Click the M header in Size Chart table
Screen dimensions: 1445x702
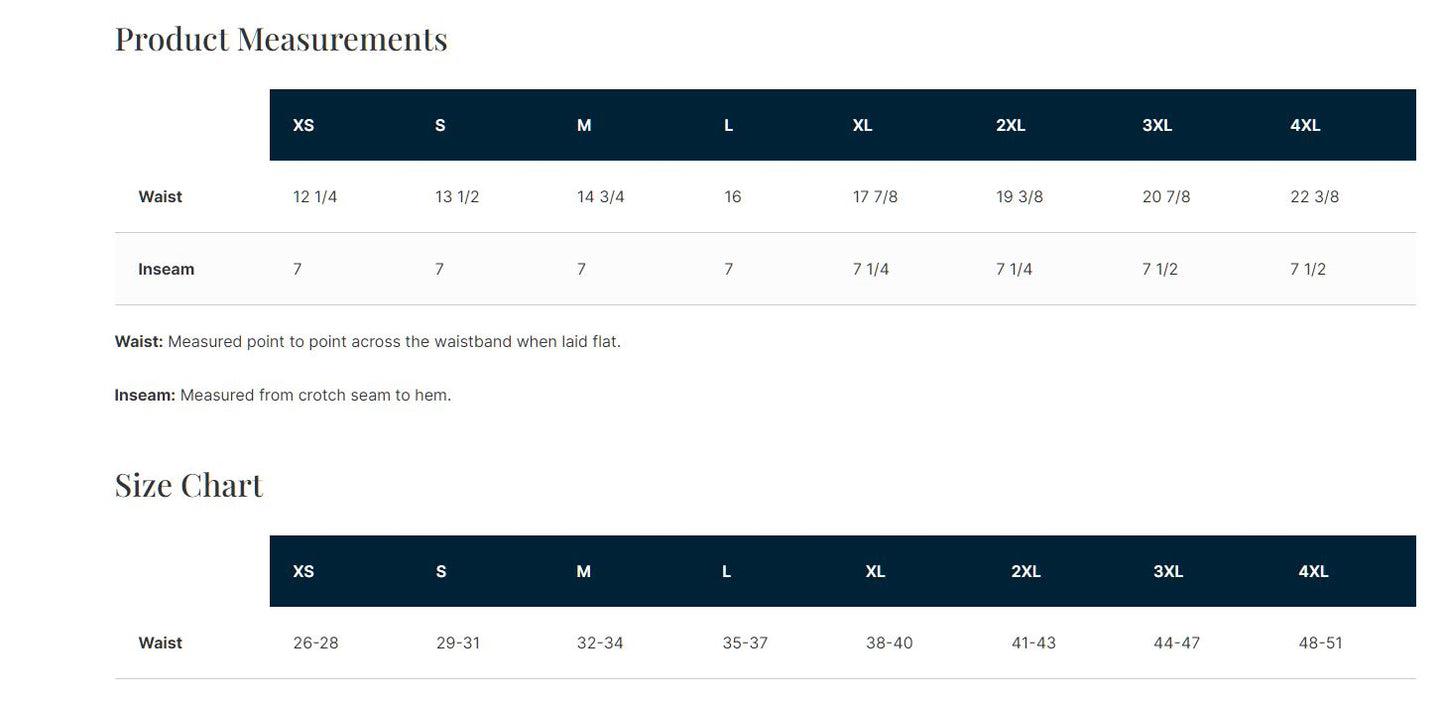pyautogui.click(x=583, y=571)
